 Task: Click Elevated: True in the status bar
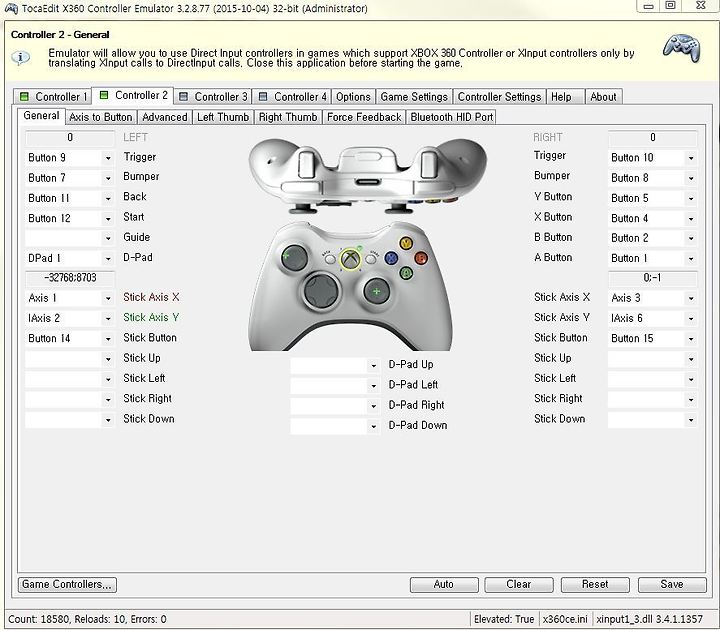pyautogui.click(x=504, y=619)
